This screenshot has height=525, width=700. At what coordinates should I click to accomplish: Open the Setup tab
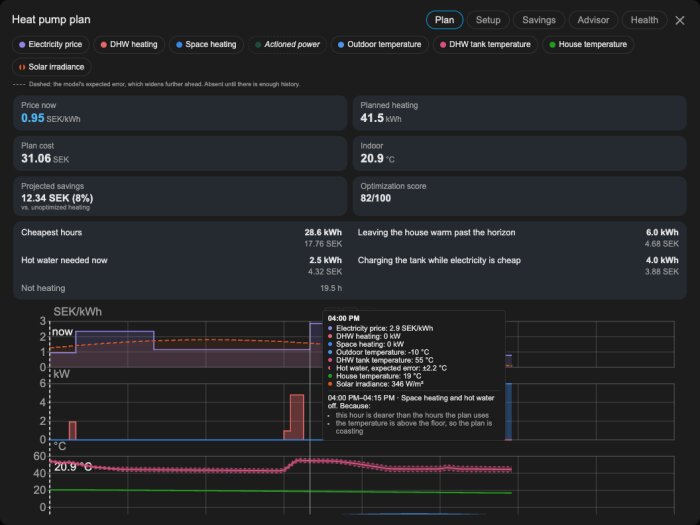coord(488,20)
